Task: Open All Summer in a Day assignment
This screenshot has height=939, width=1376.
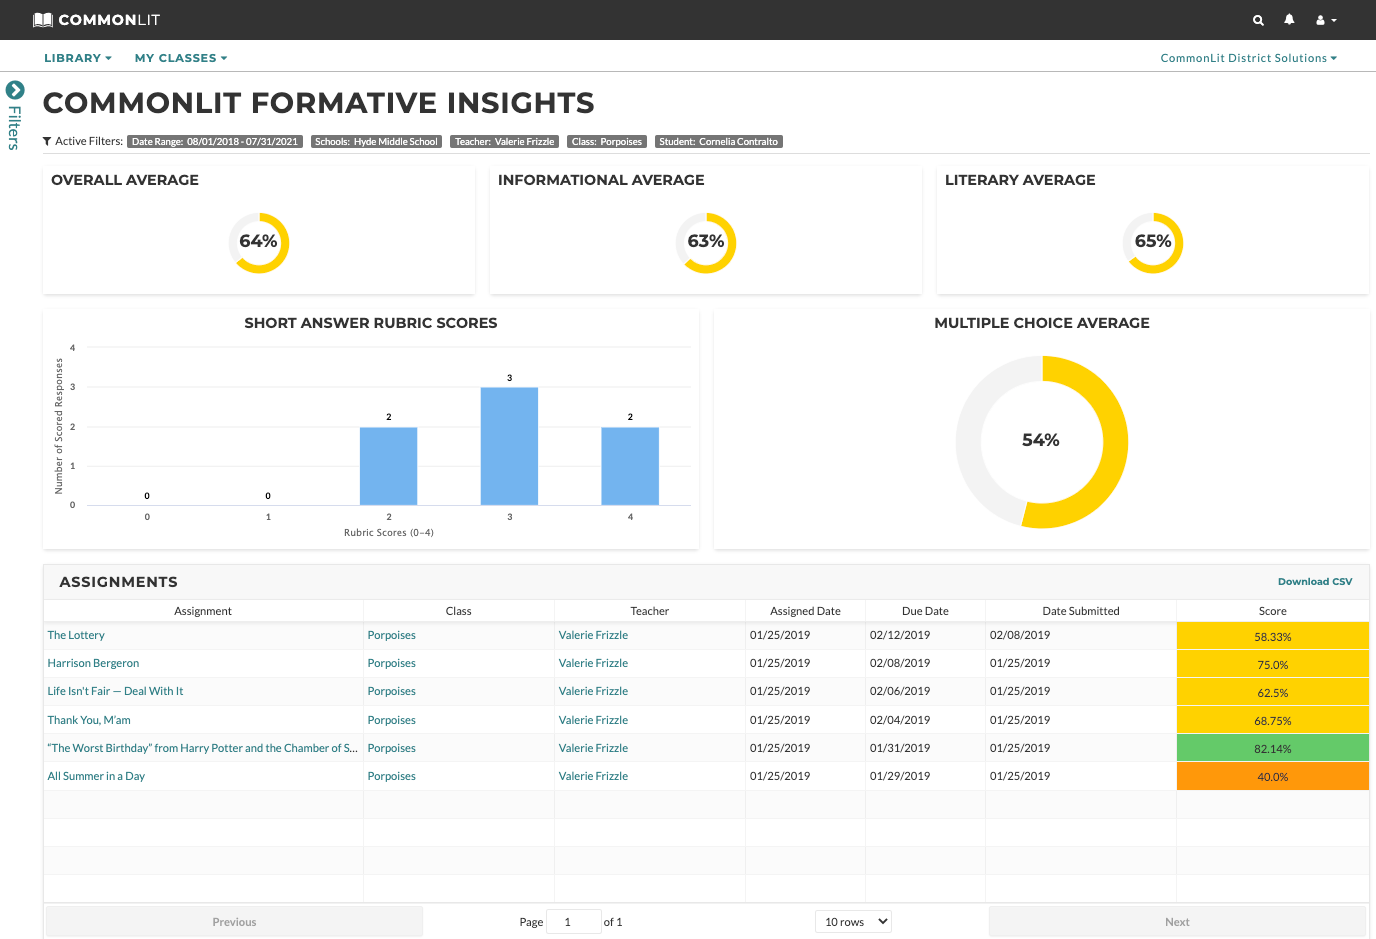Action: pos(96,777)
